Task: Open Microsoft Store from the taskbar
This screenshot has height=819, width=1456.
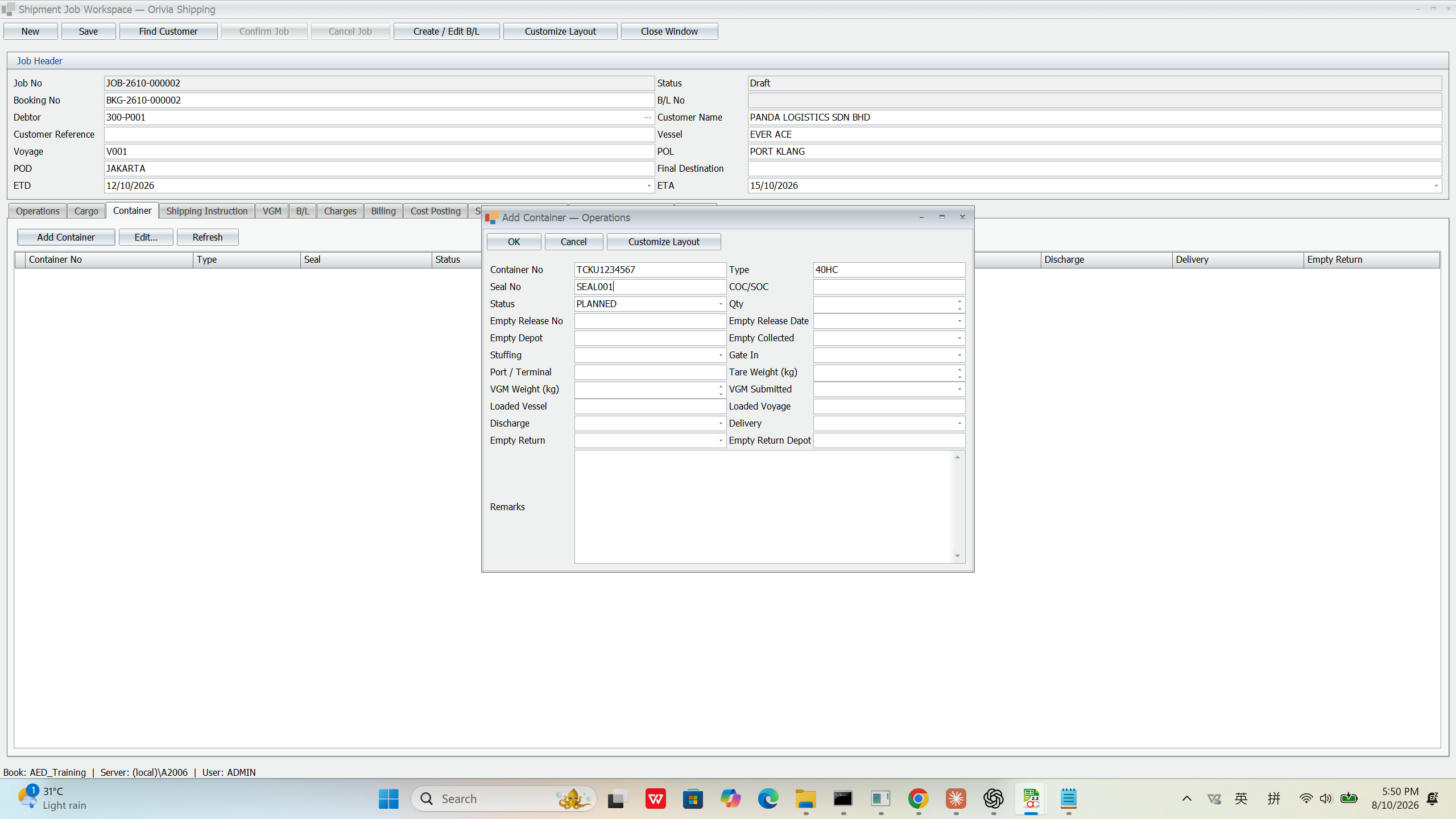Action: pyautogui.click(x=693, y=798)
